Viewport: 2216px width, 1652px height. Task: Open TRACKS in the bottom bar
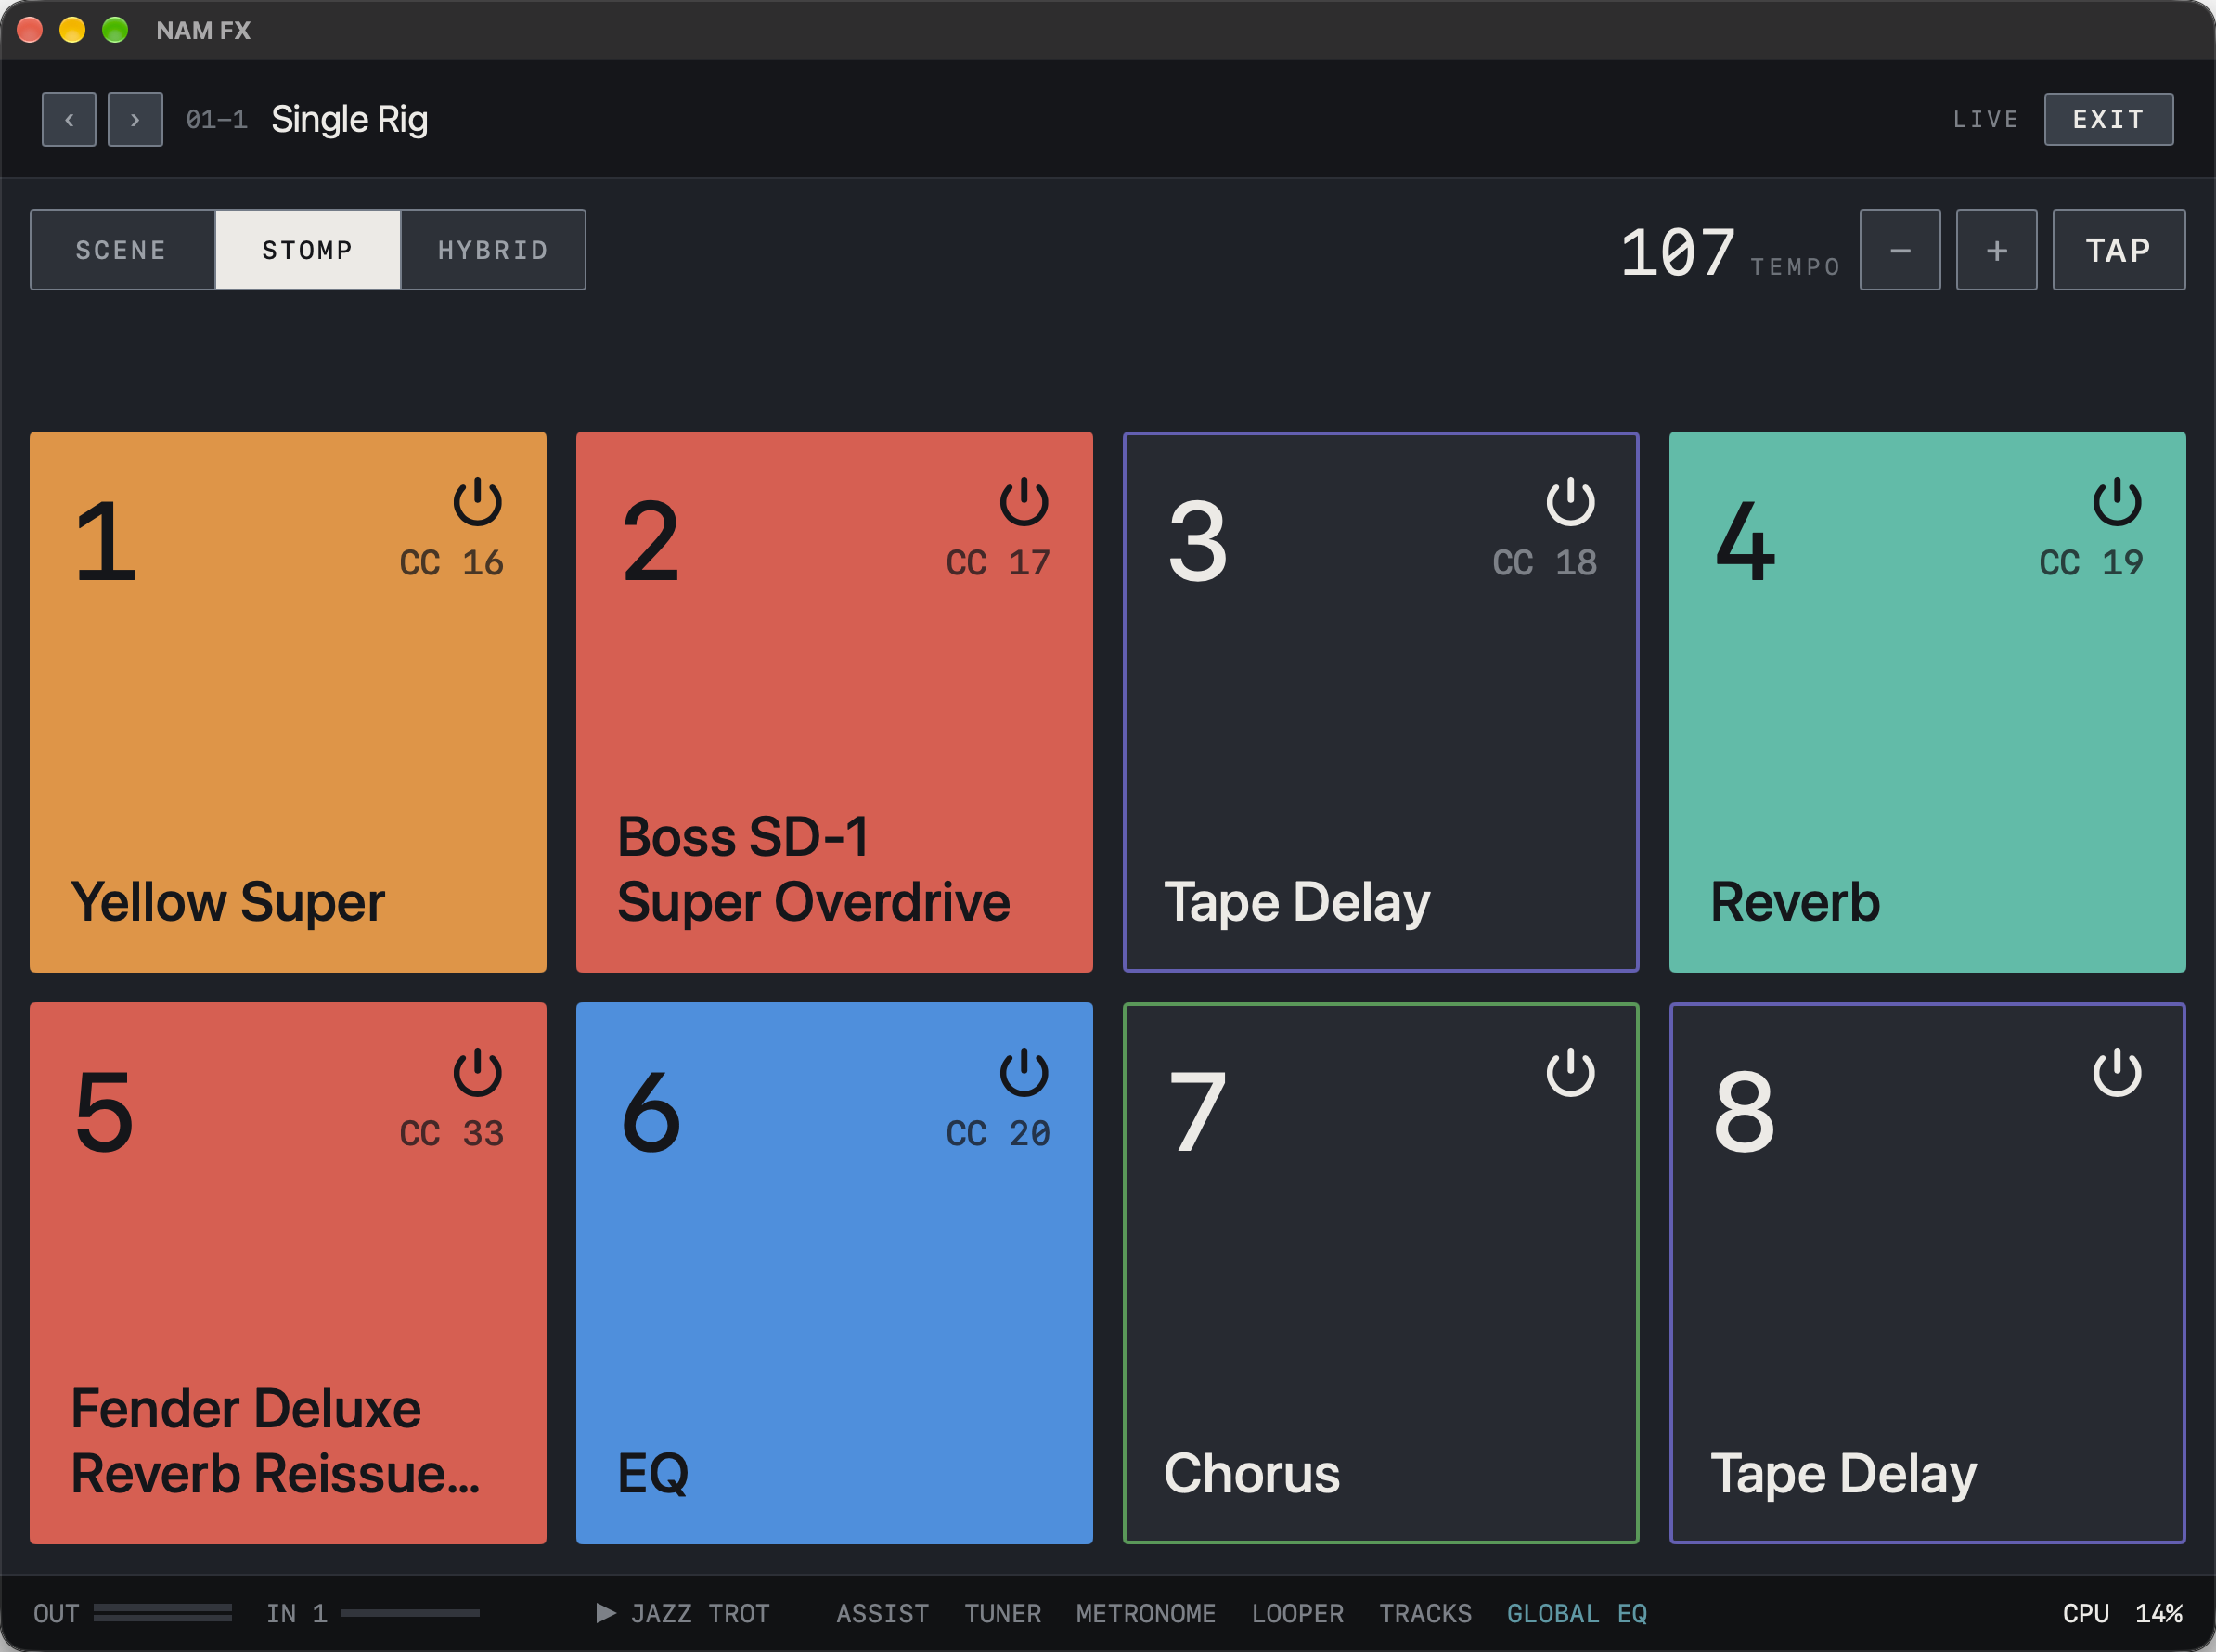pyautogui.click(x=1425, y=1613)
